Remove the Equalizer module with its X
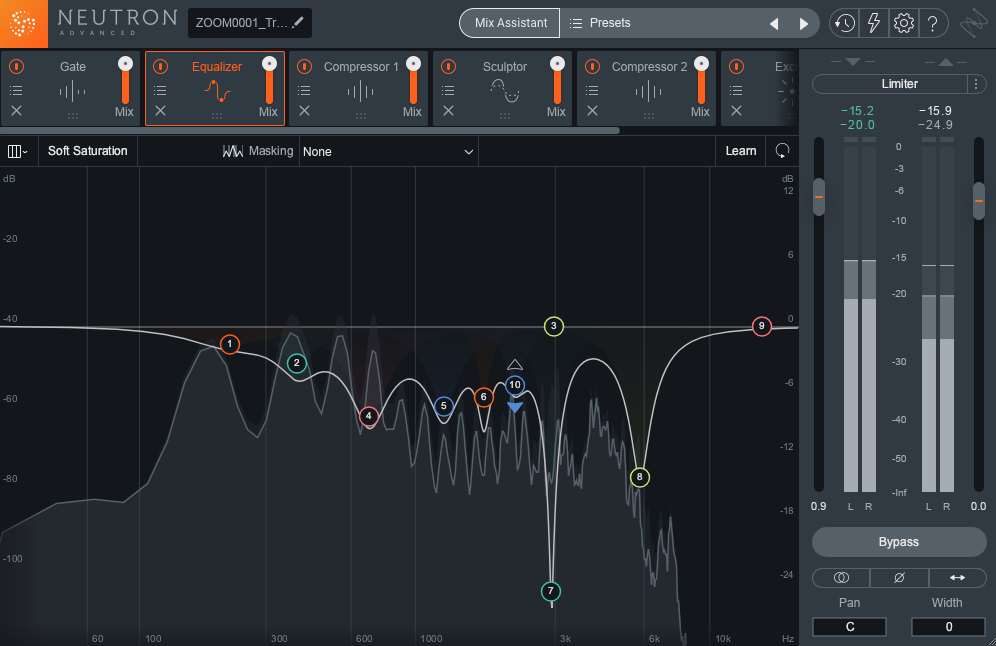996x646 pixels. click(x=161, y=111)
